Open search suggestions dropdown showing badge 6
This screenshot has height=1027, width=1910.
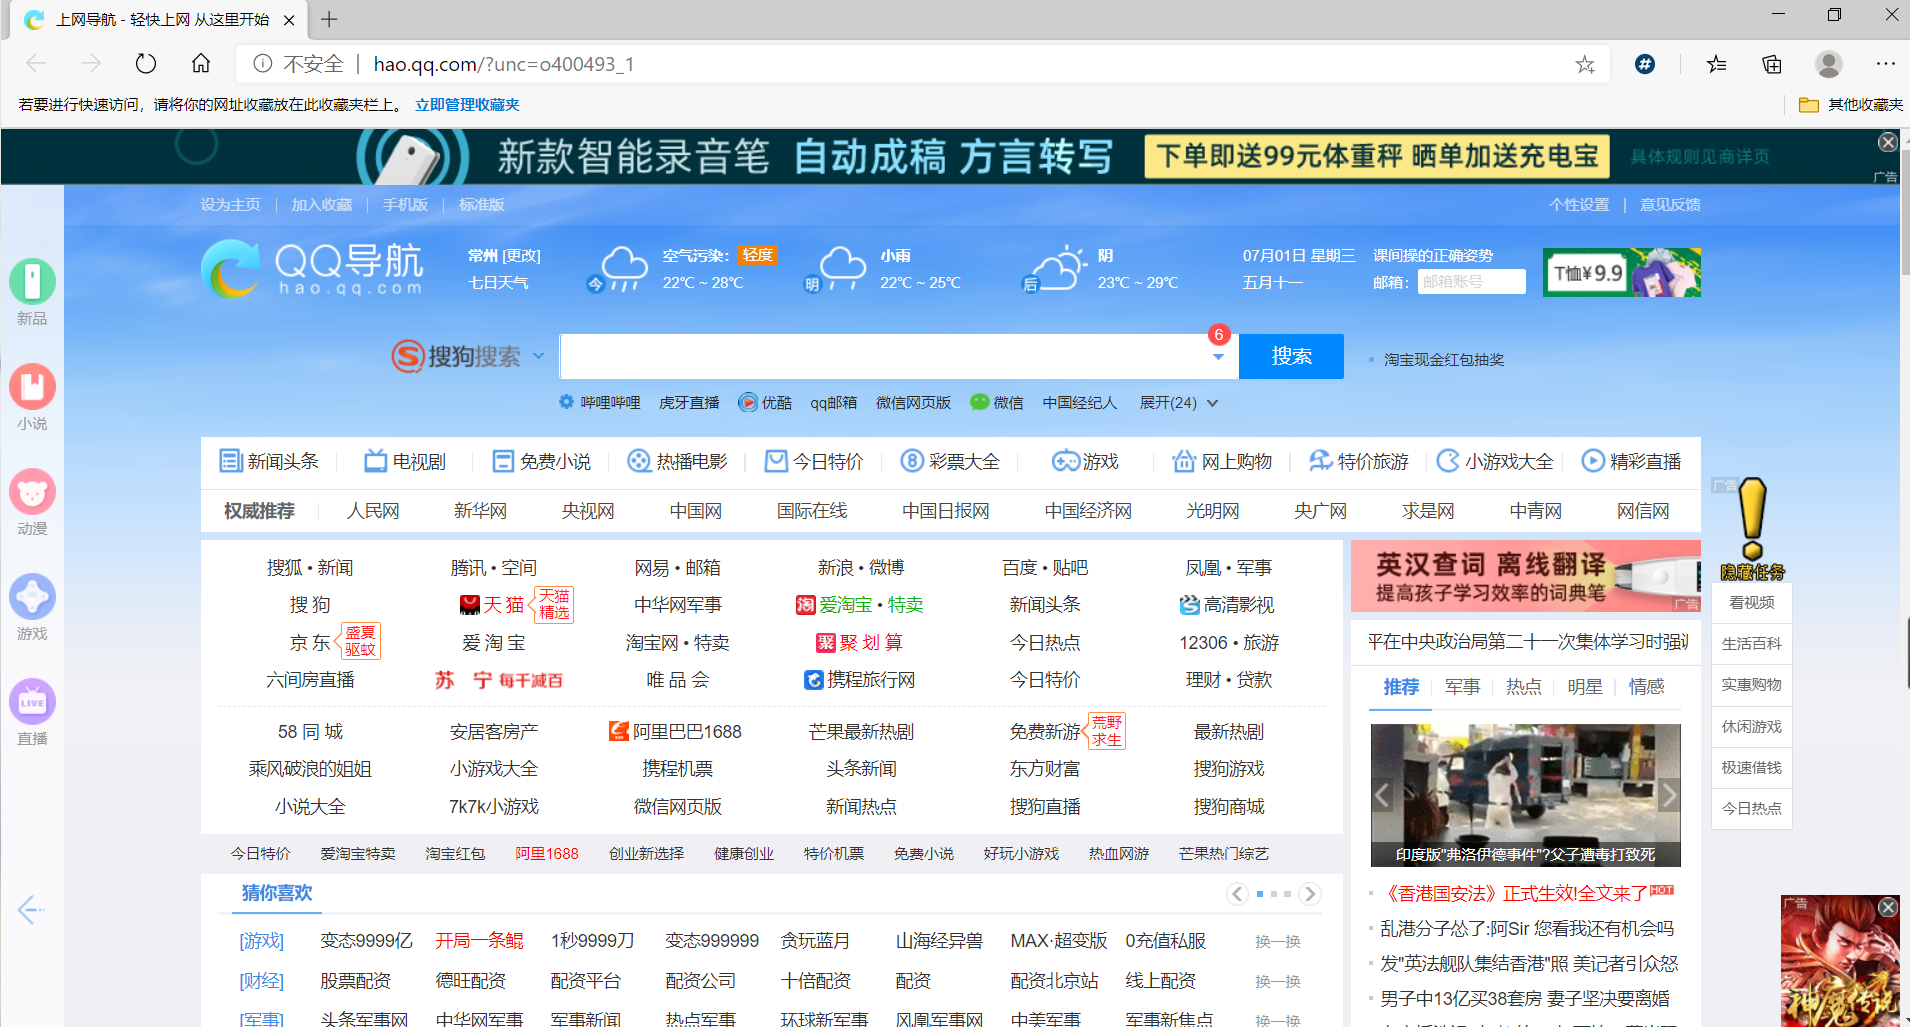point(1218,358)
